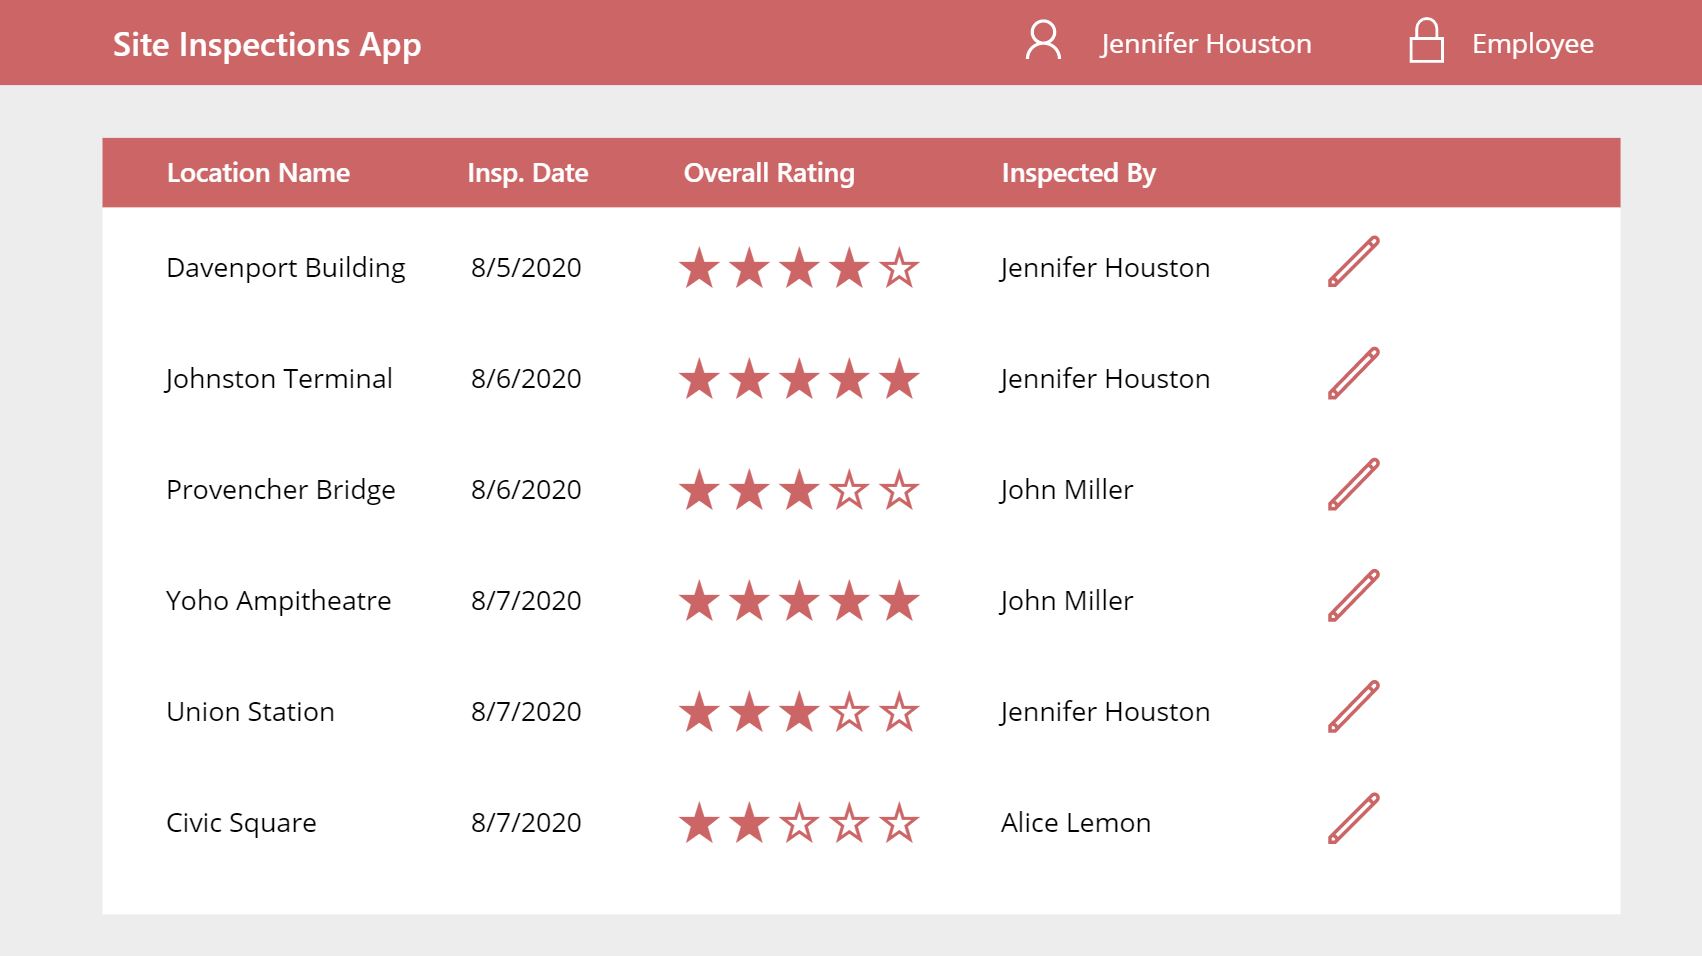The height and width of the screenshot is (956, 1702).
Task: Set Davenport Building rating to five stars
Action: [x=901, y=267]
